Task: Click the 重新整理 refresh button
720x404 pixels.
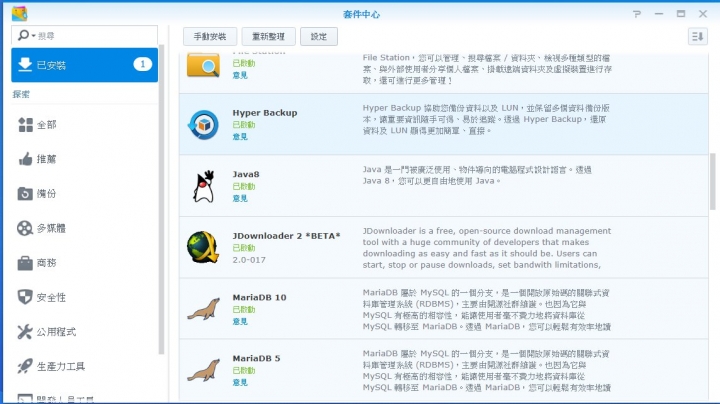Action: (268, 36)
